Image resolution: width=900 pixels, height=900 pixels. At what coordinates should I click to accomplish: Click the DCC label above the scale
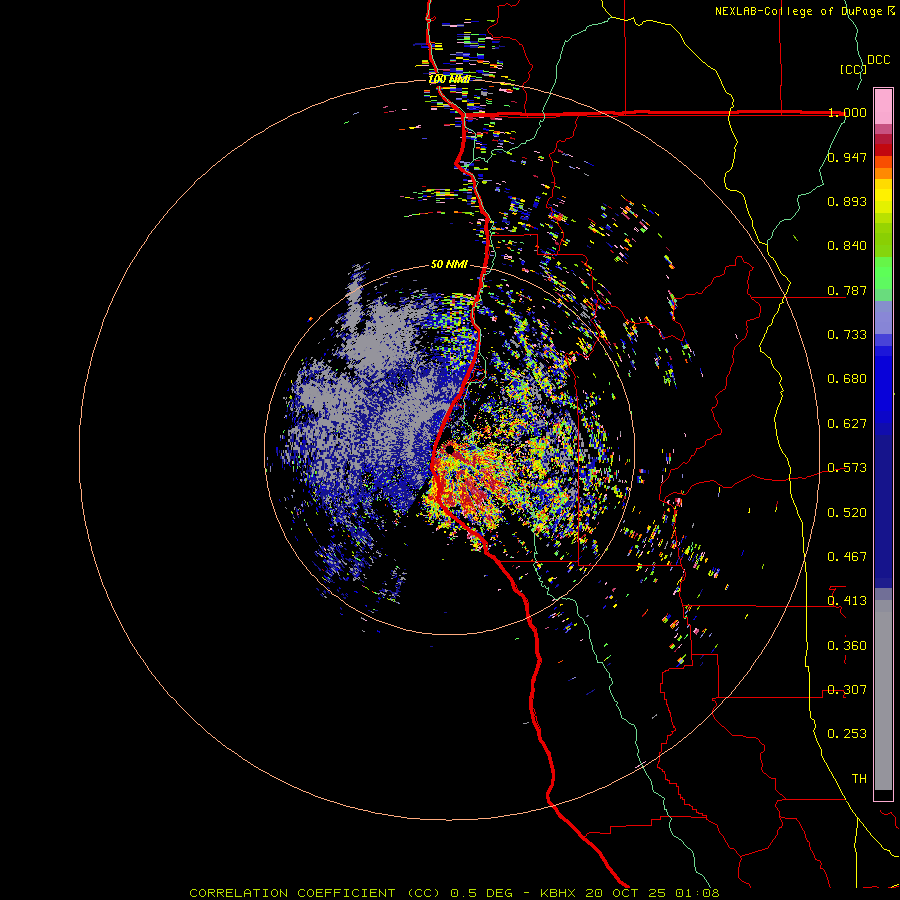878,60
